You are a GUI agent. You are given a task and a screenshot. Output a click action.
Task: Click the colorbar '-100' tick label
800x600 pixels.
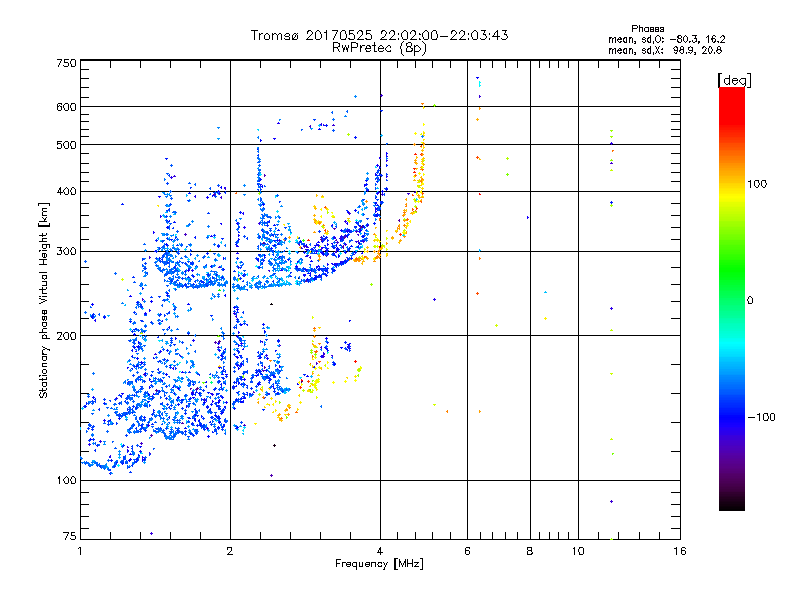pyautogui.click(x=762, y=417)
